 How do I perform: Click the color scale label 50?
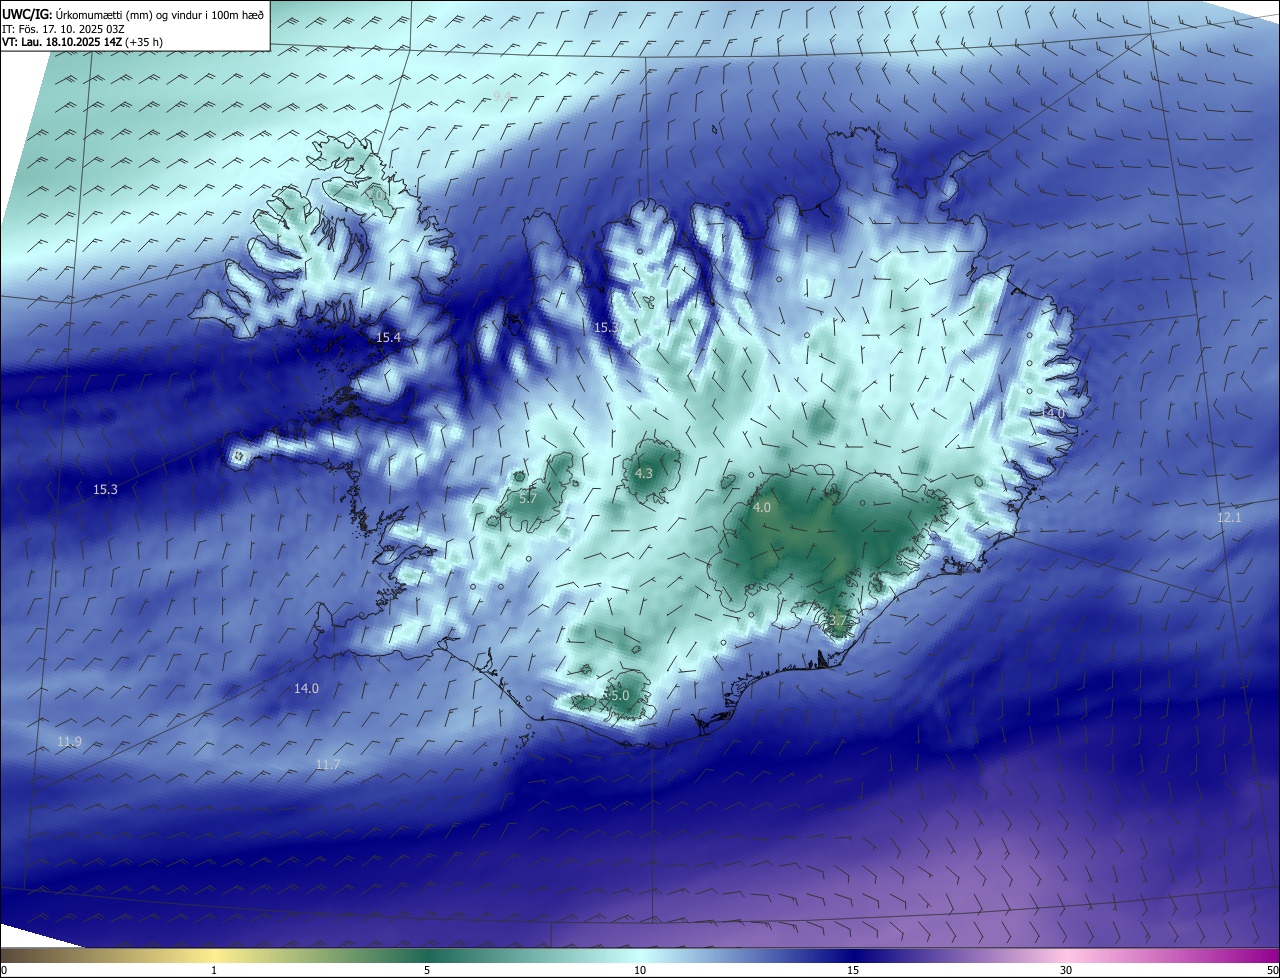[x=1272, y=971]
